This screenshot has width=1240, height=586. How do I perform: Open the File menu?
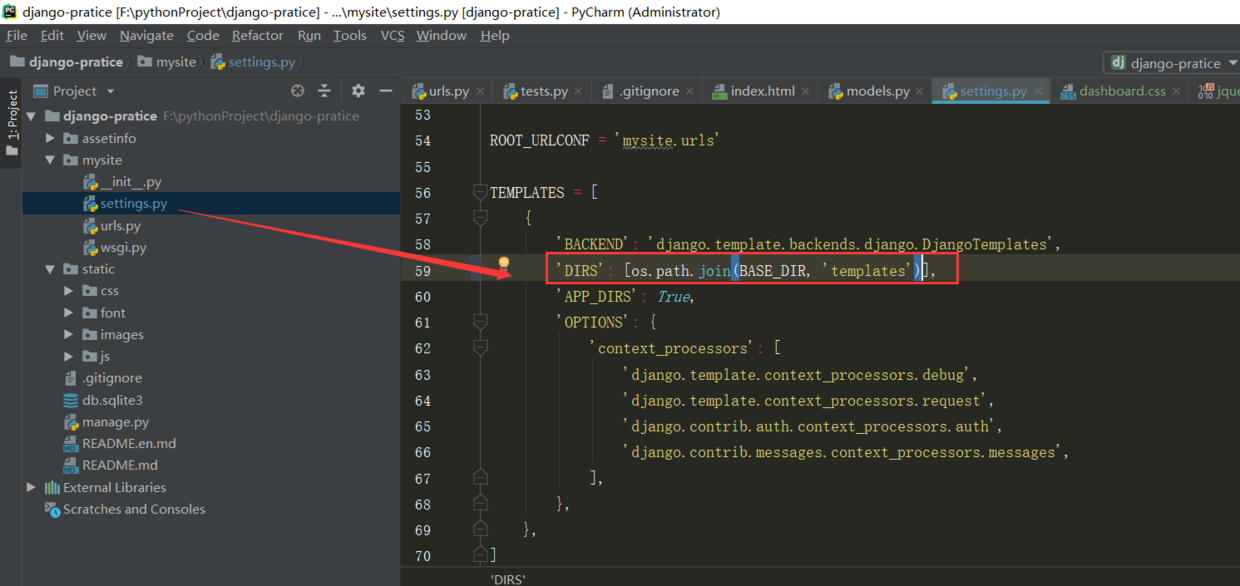click(x=17, y=35)
